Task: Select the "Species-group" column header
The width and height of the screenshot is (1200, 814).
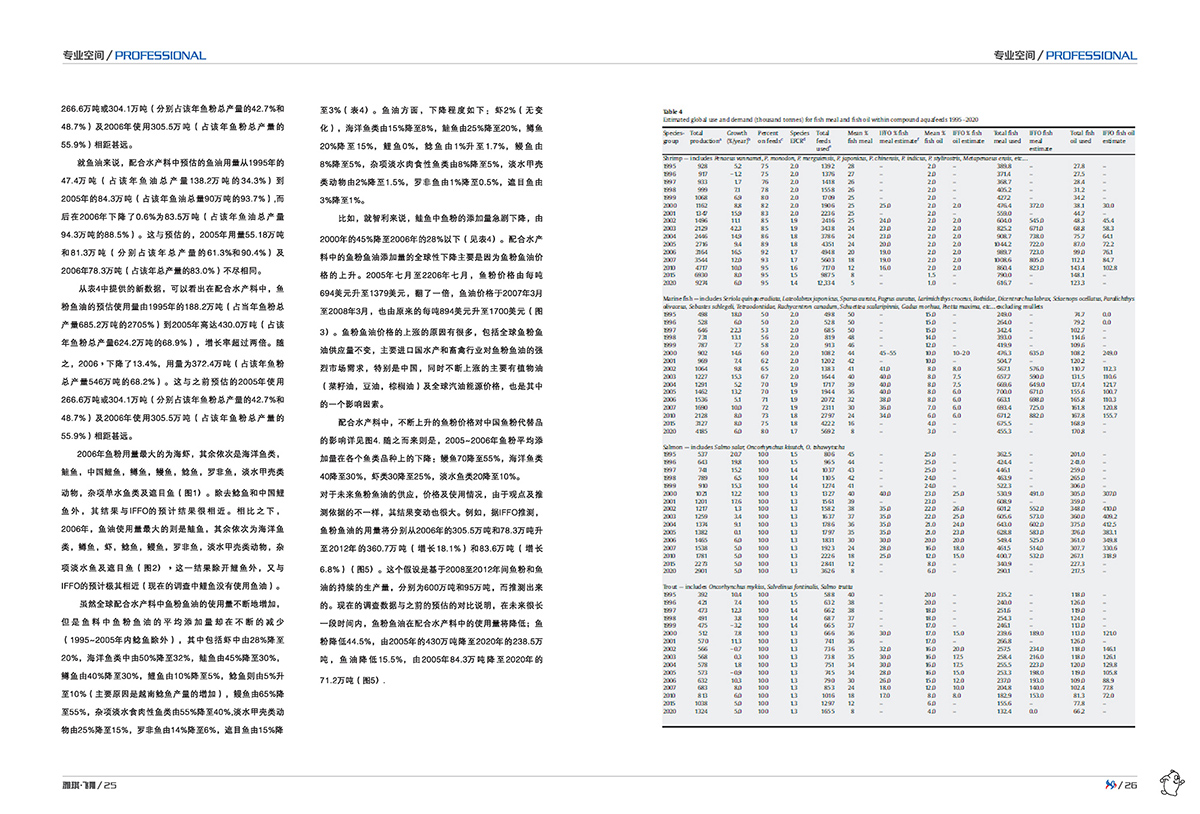Action: pyautogui.click(x=674, y=137)
